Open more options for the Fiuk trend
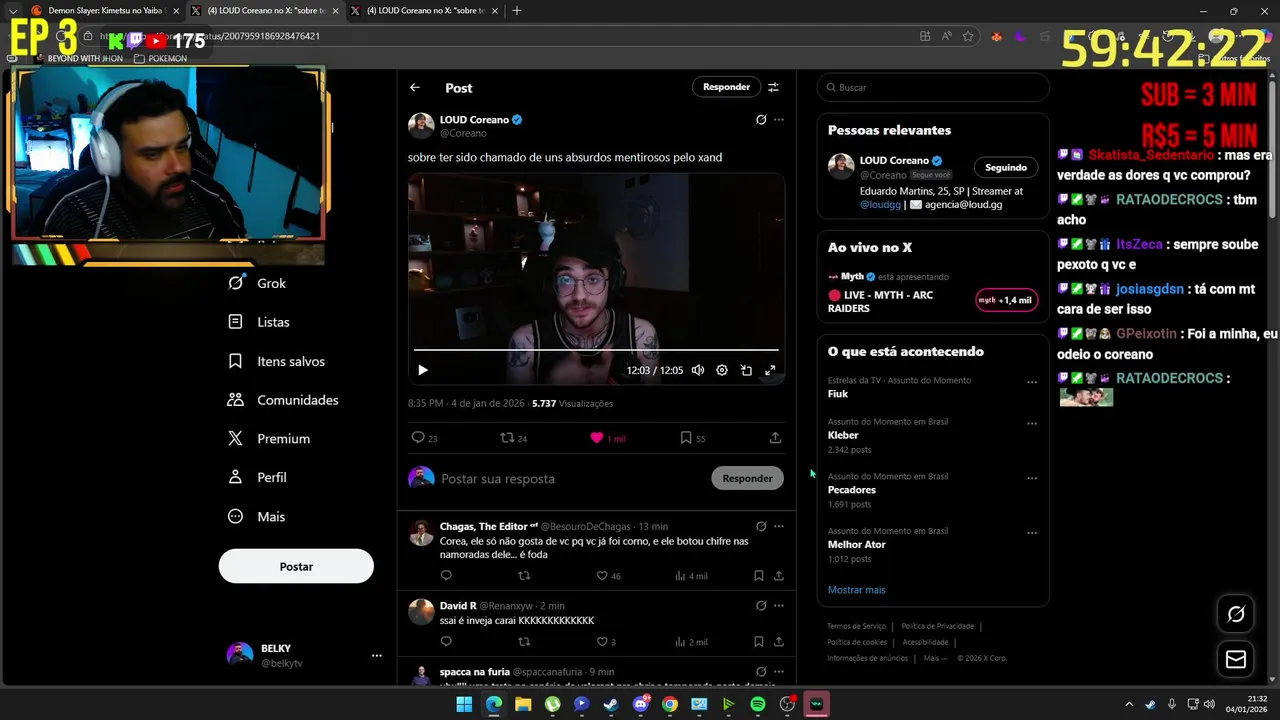 1032,382
